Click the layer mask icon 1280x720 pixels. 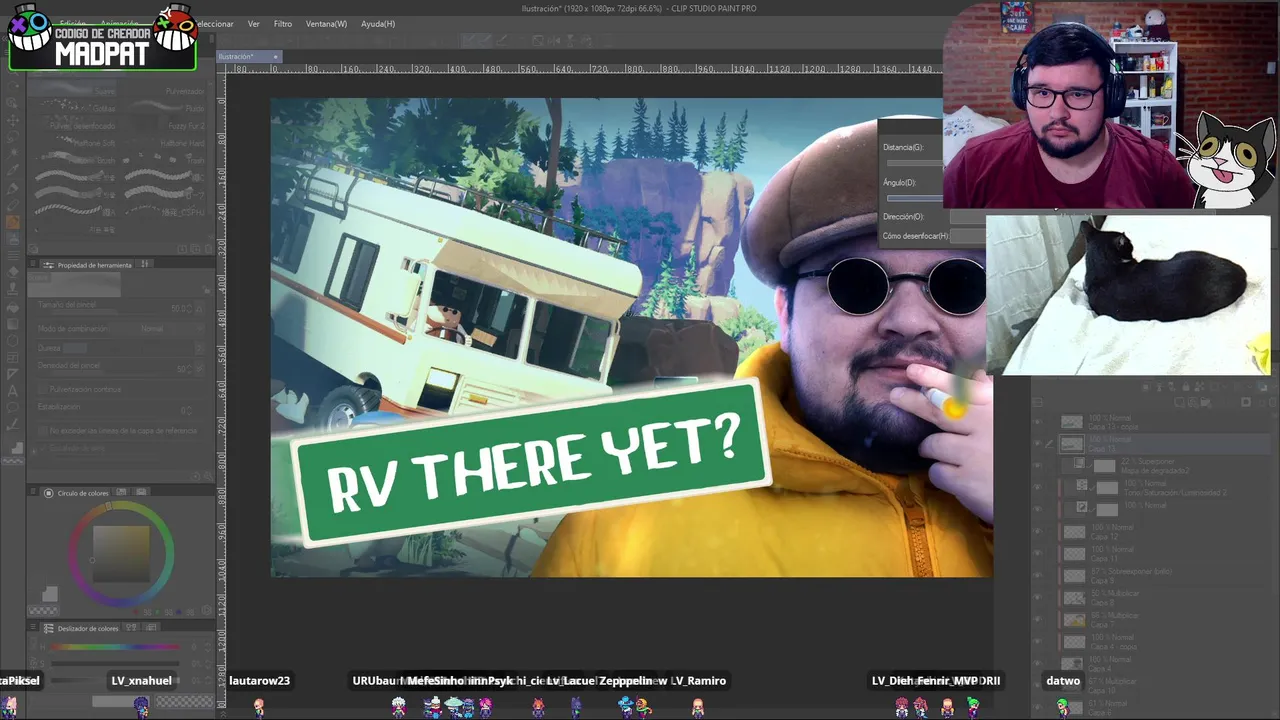[1246, 402]
